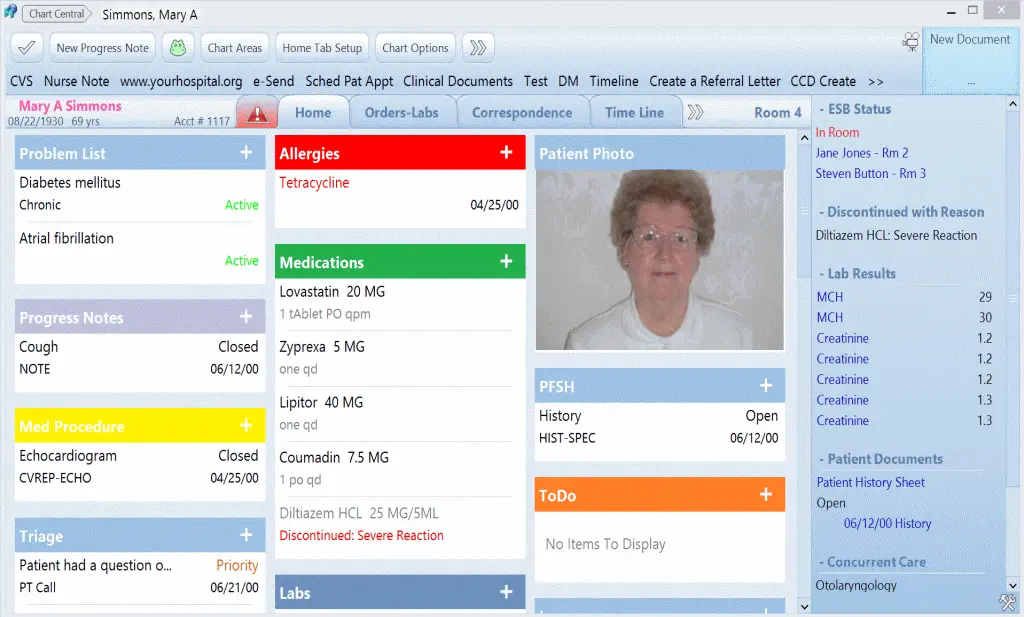Expand the toolbar overflow chevrons

pyautogui.click(x=477, y=47)
